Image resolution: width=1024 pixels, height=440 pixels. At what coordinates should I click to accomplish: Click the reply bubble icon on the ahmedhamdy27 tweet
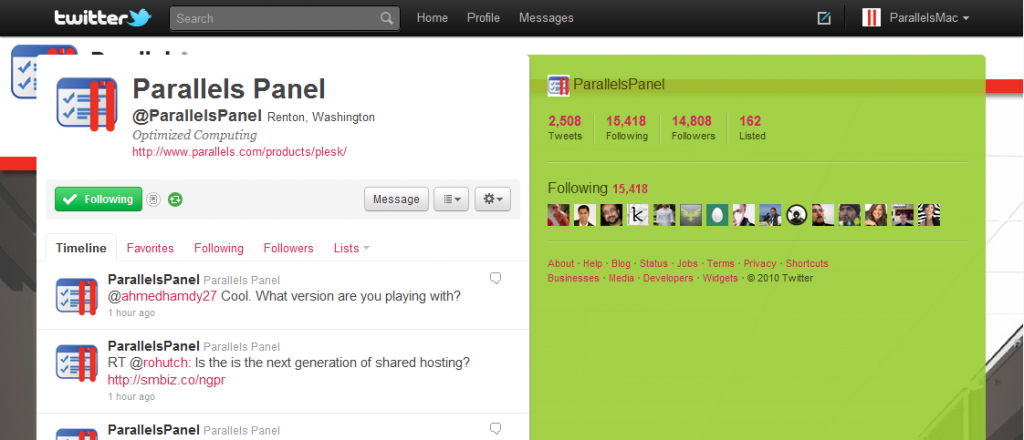[496, 279]
